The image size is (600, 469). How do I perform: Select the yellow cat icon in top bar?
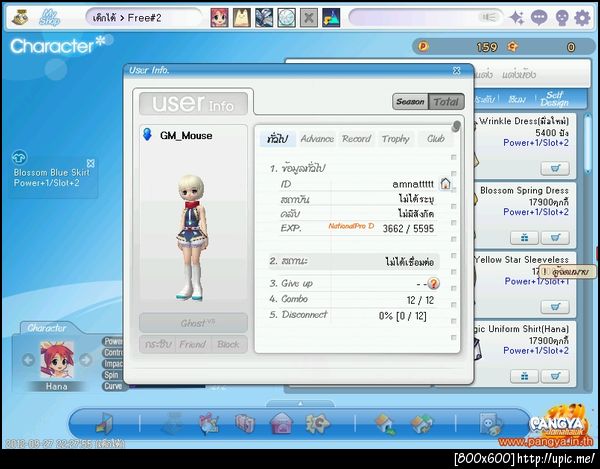pyautogui.click(x=242, y=18)
